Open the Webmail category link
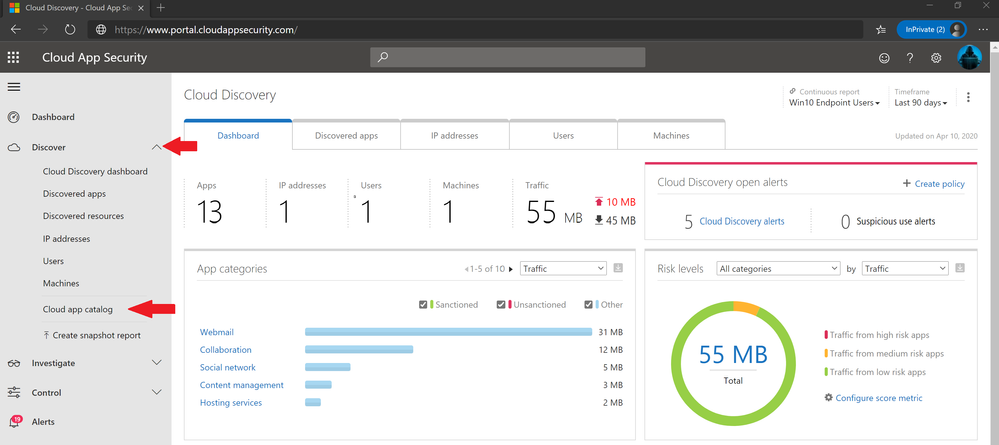This screenshot has height=445, width=999. (x=217, y=332)
